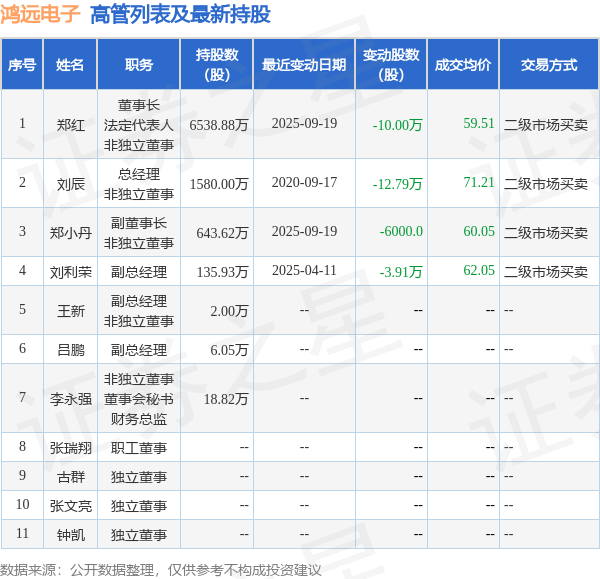Click the 鸿远电子 company title
600x579 pixels.
coord(40,15)
